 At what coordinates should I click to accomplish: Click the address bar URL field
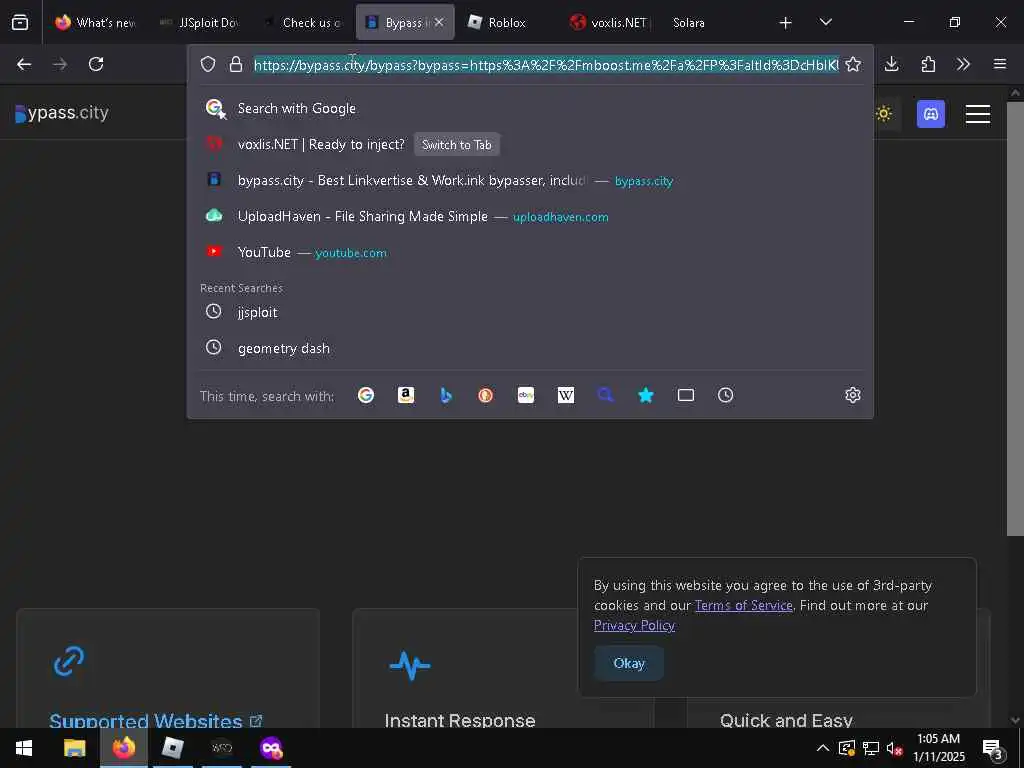pos(546,65)
